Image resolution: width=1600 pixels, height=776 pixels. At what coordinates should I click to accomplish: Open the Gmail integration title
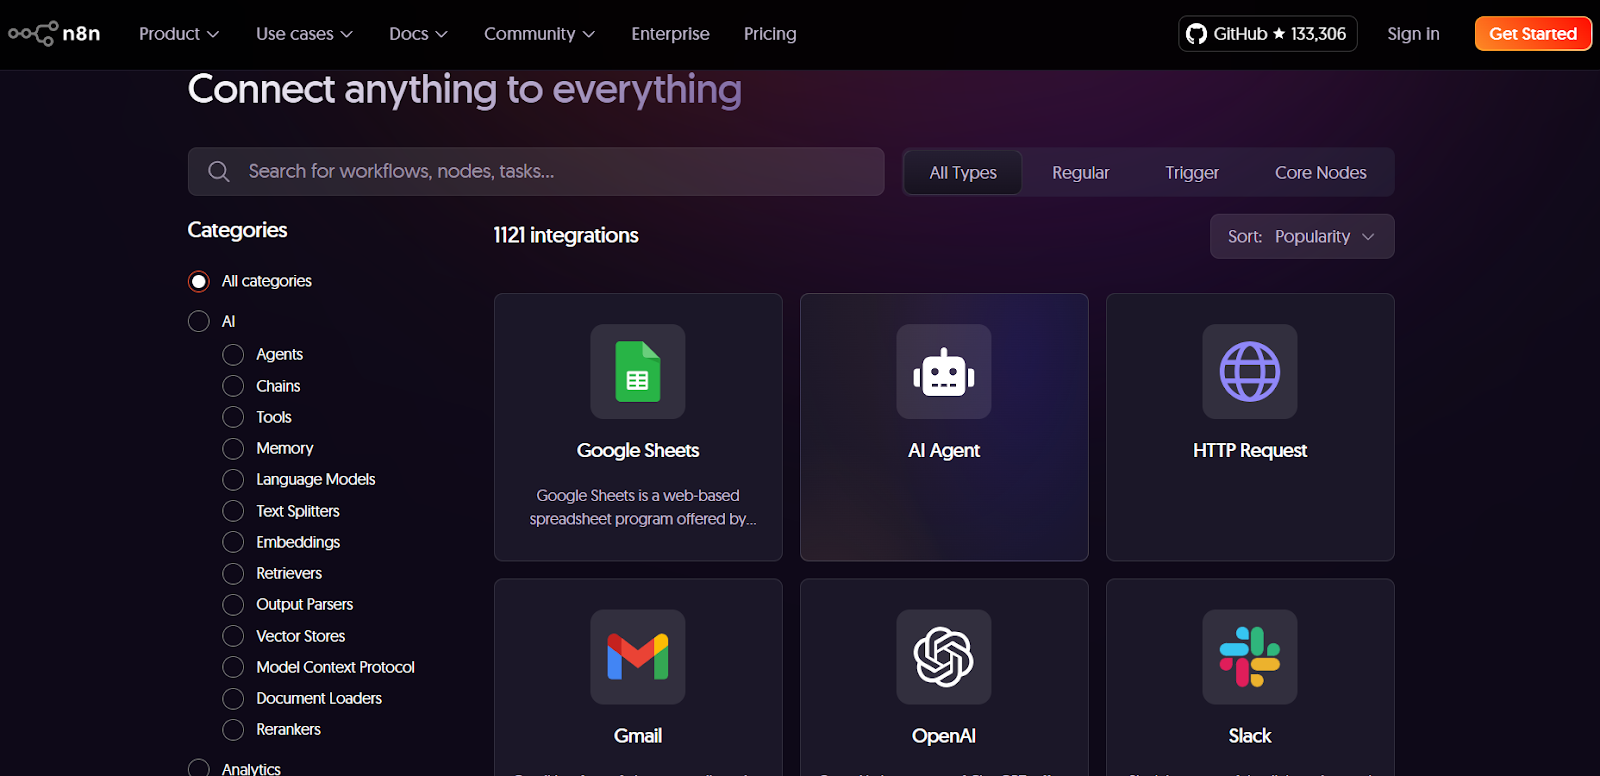(x=638, y=736)
